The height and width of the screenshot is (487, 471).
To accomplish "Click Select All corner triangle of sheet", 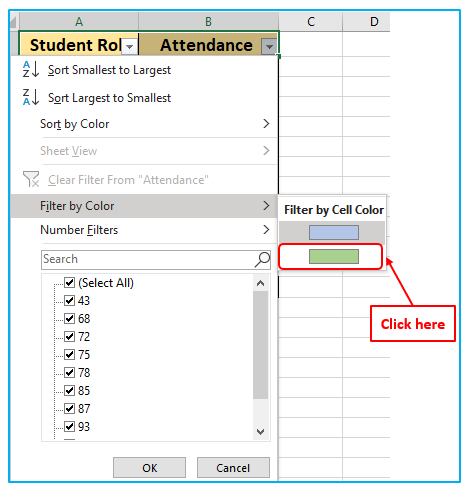I will 13,22.
